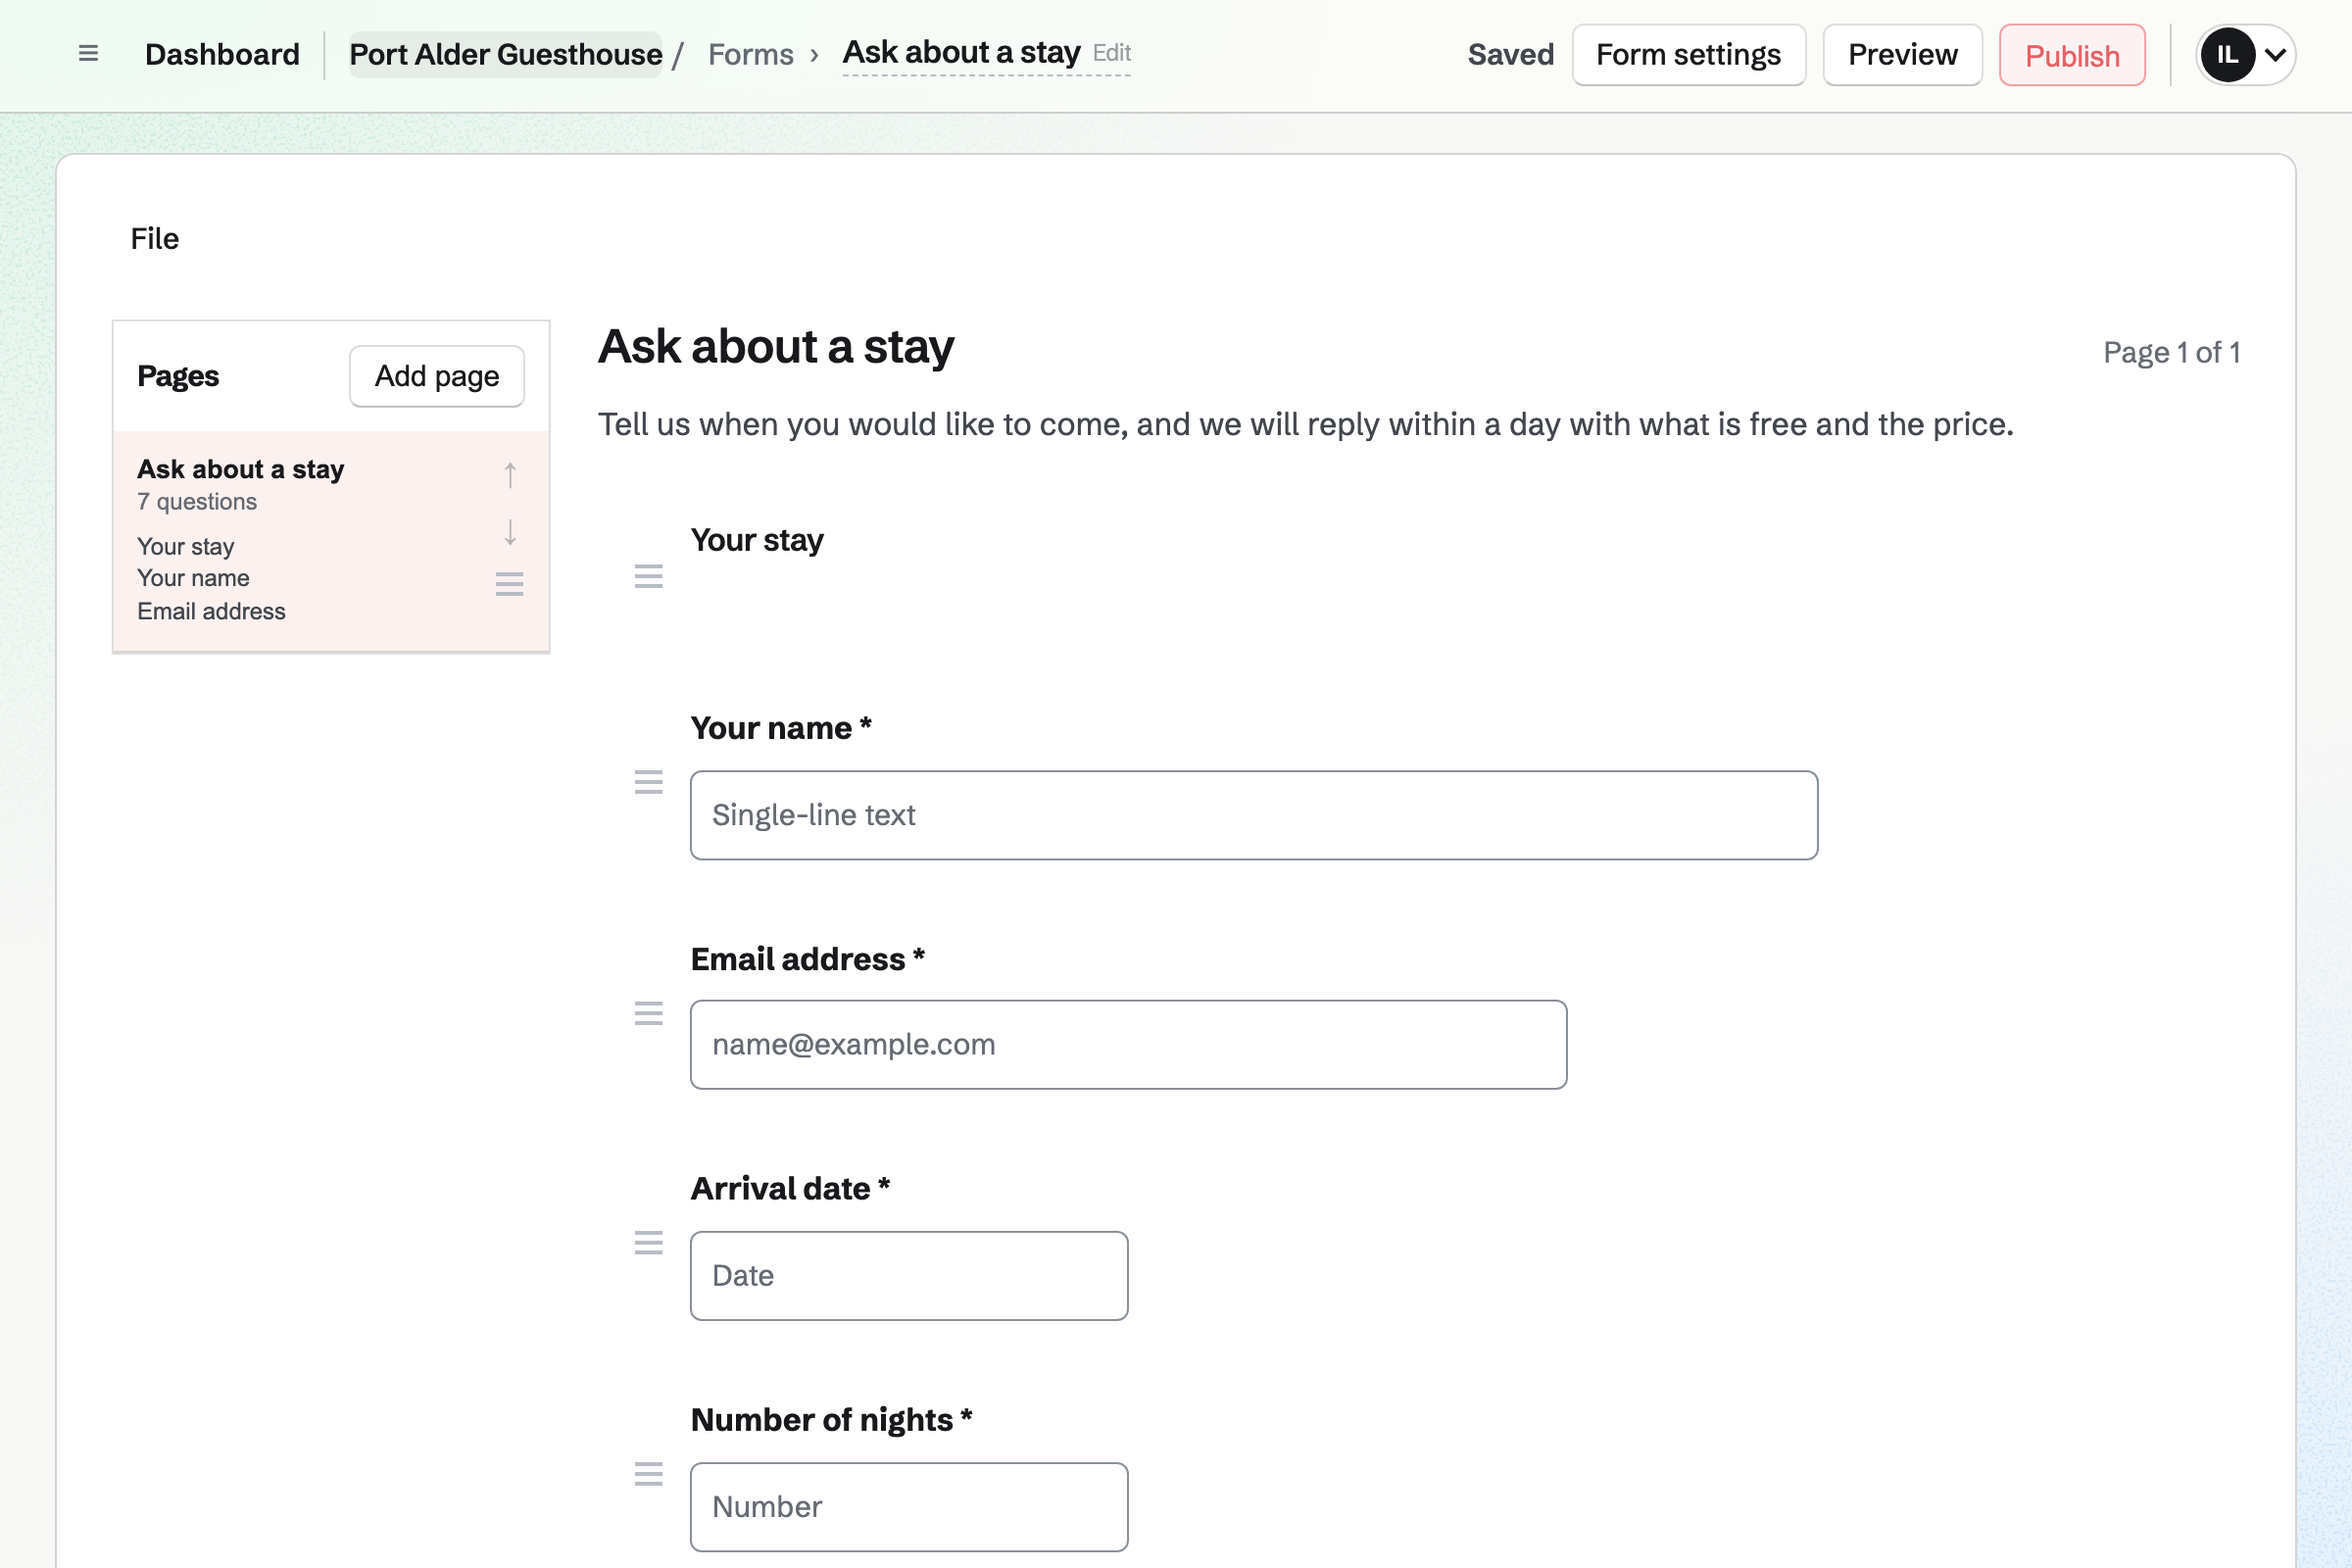Click the drag handle beside Number of nights
This screenshot has height=1568, width=2352.
649,1474
